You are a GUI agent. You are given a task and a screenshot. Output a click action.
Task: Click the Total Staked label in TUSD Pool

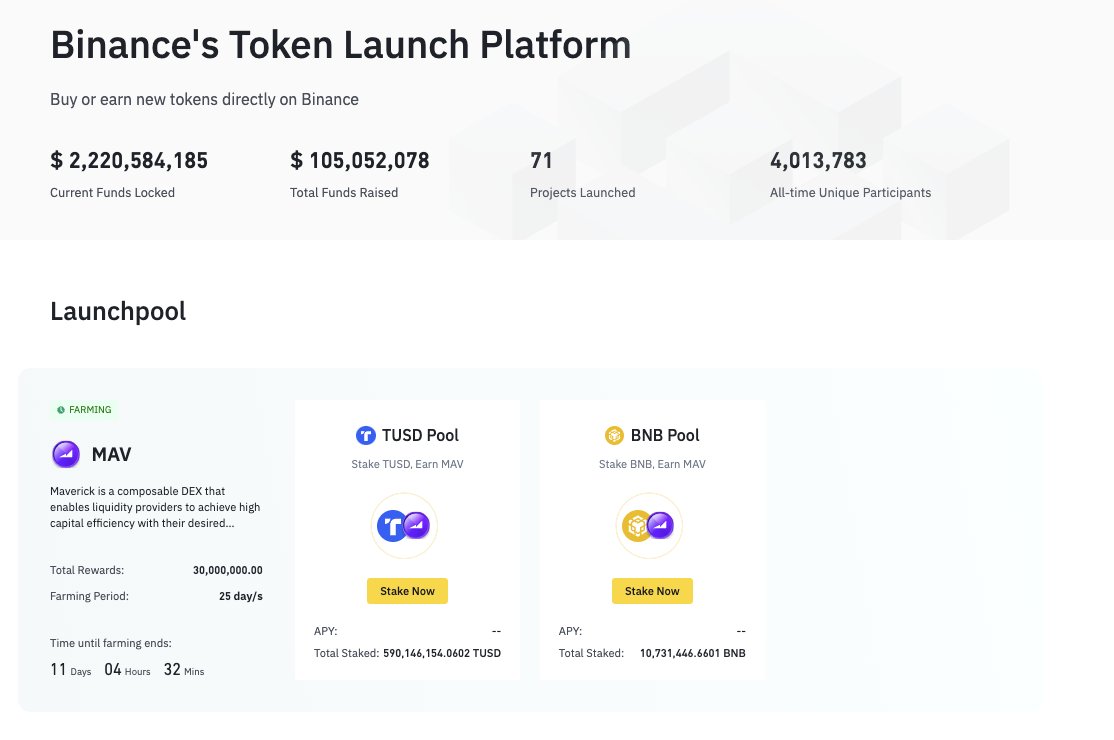pos(346,653)
